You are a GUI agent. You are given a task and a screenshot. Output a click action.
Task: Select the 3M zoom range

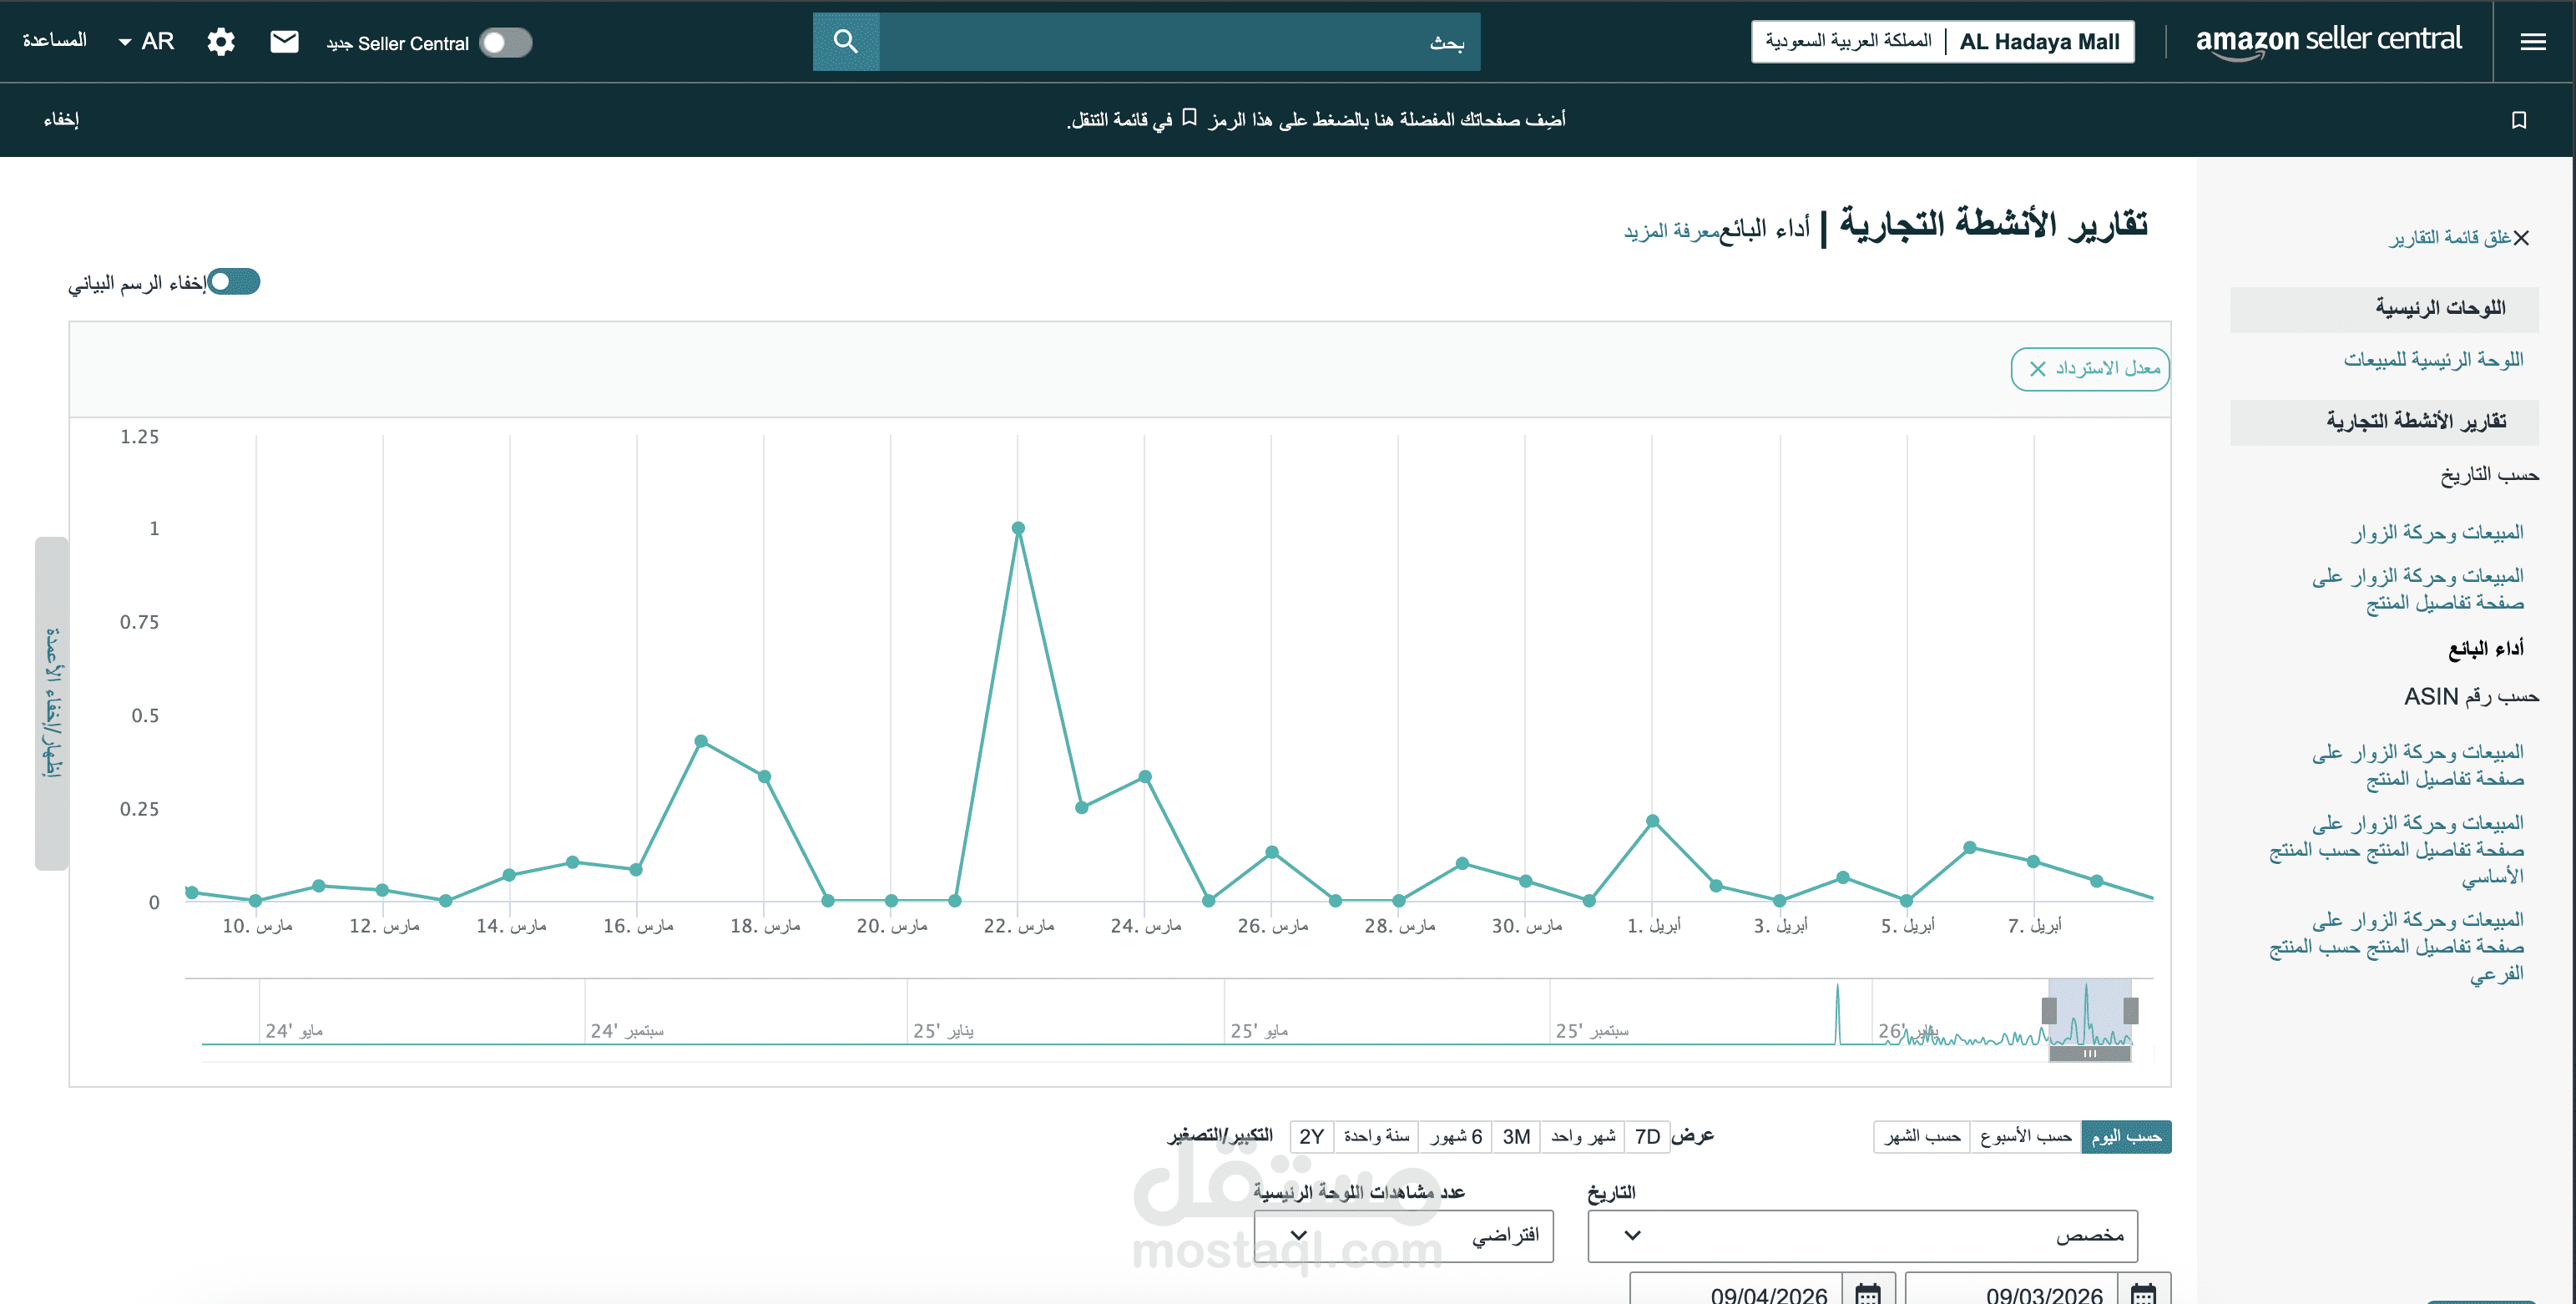(1515, 1136)
